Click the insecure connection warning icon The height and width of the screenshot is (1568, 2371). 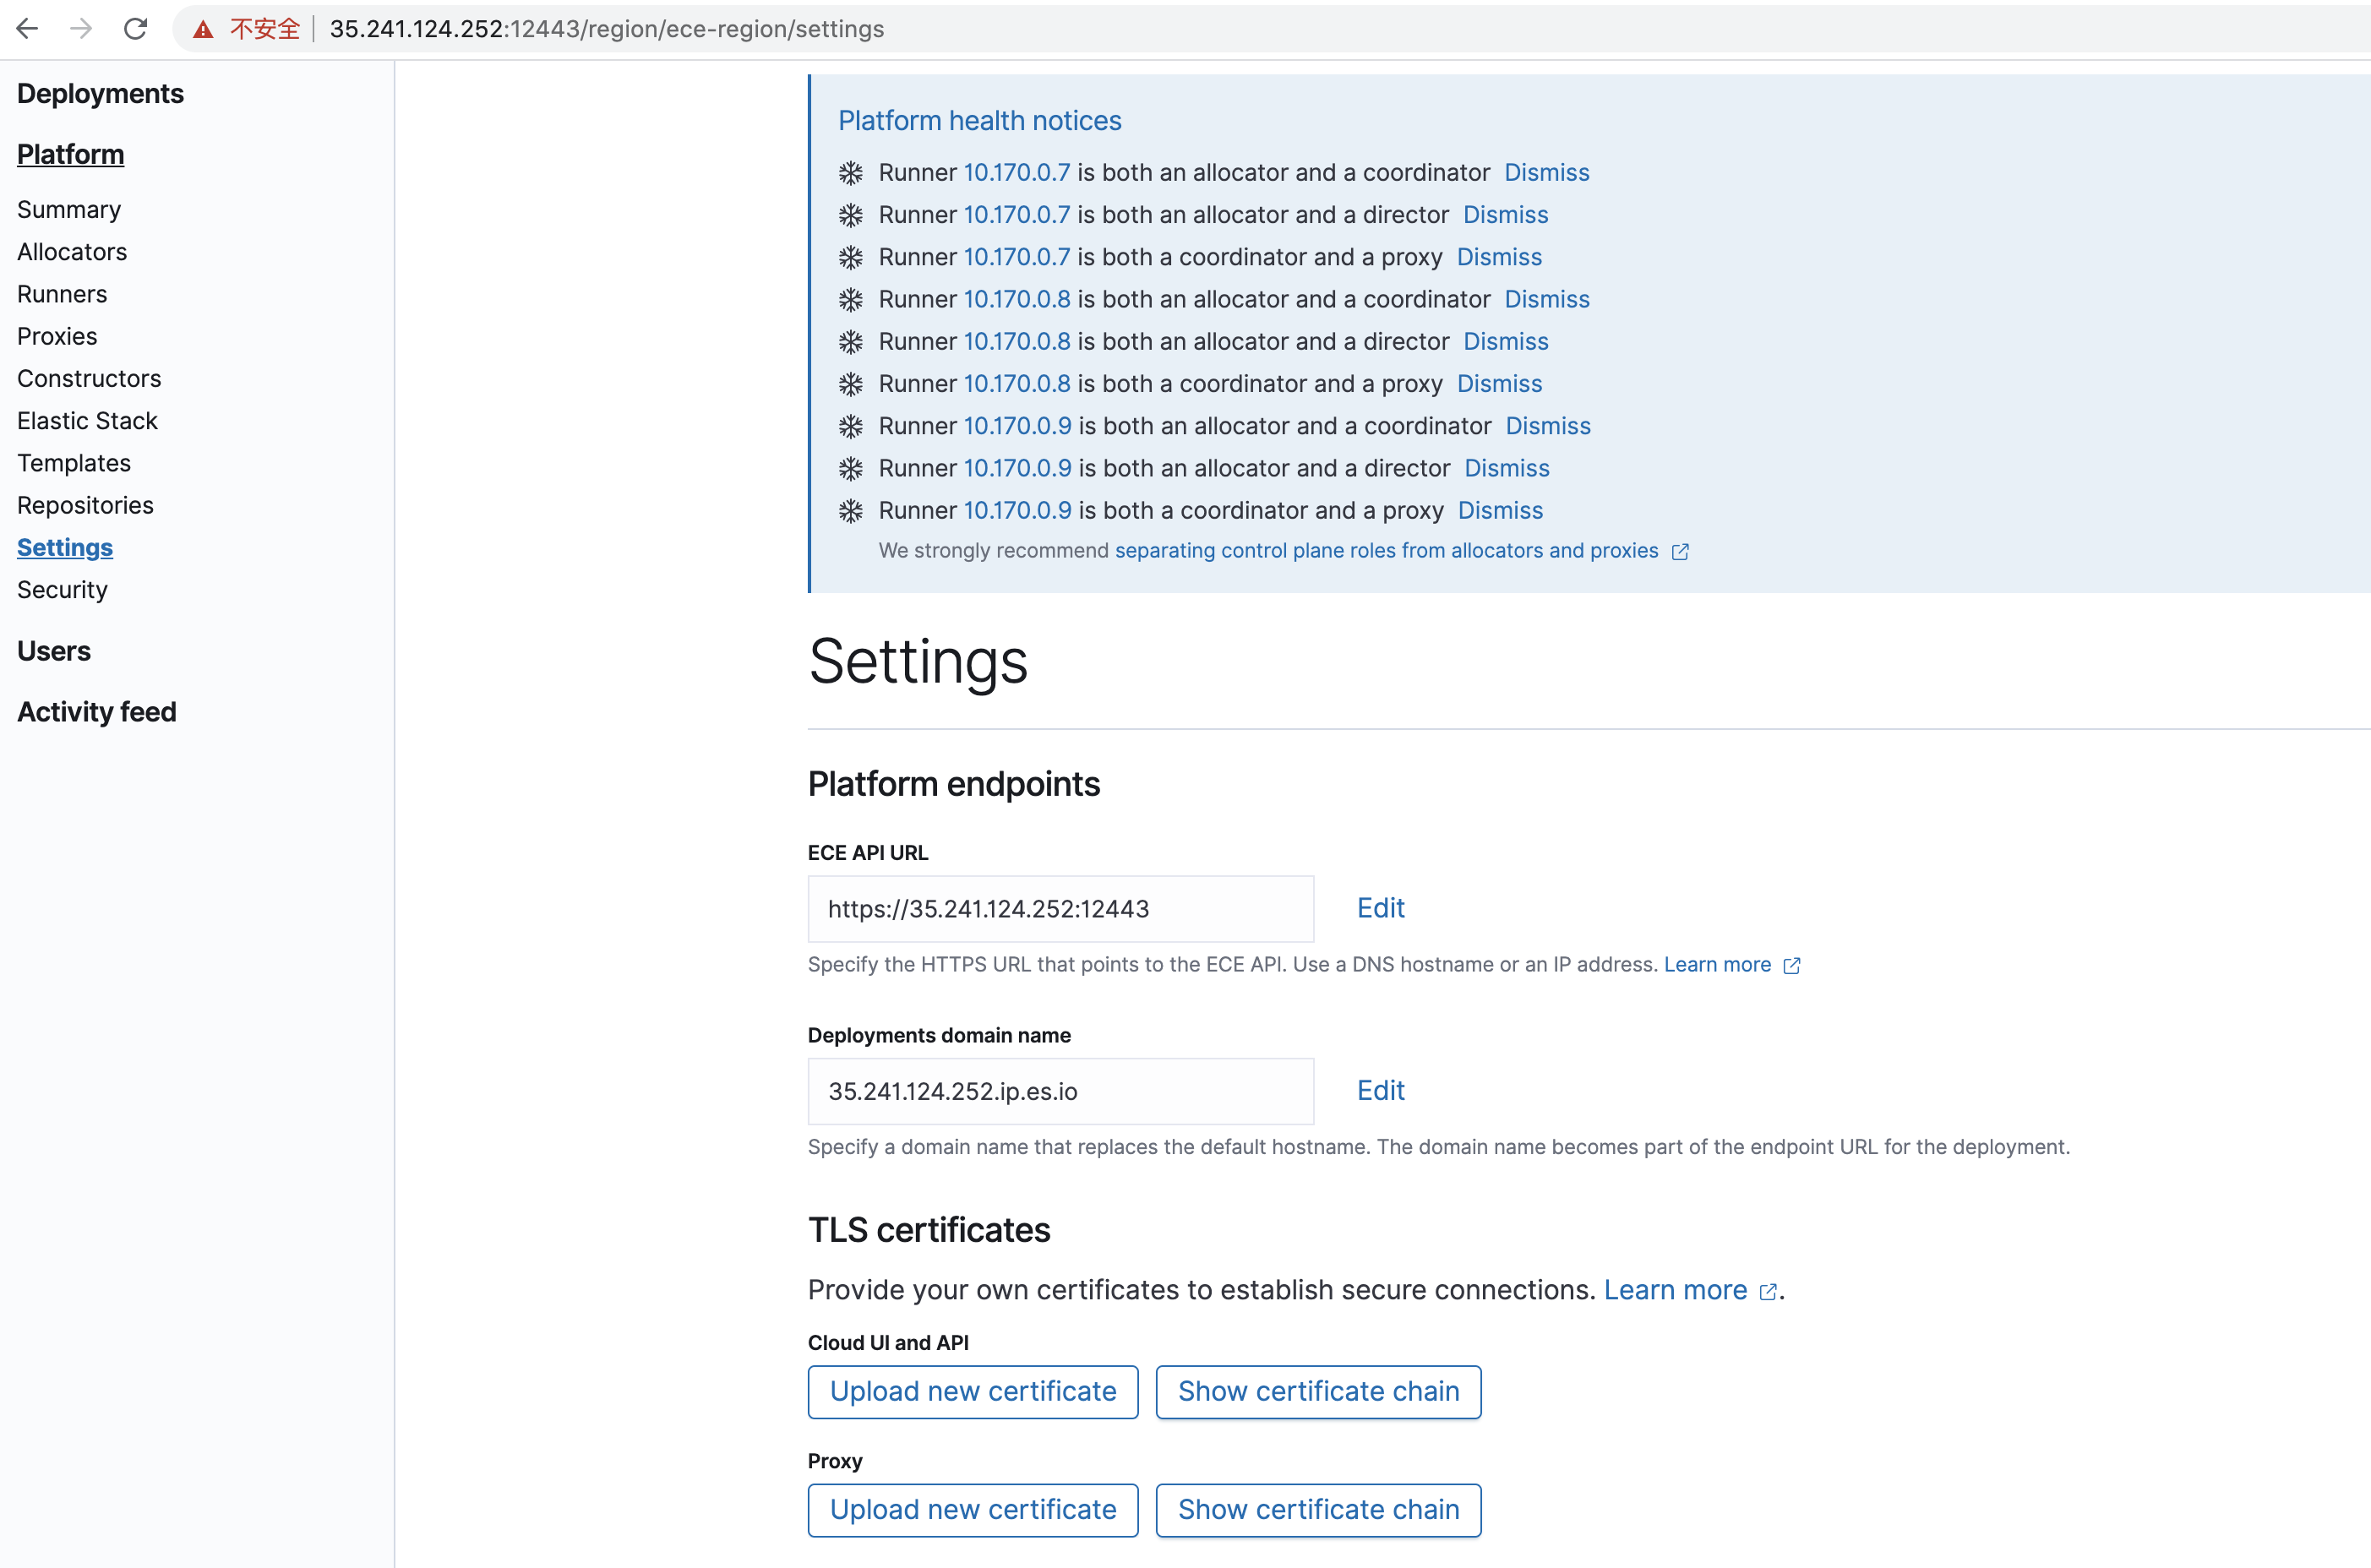coord(203,29)
